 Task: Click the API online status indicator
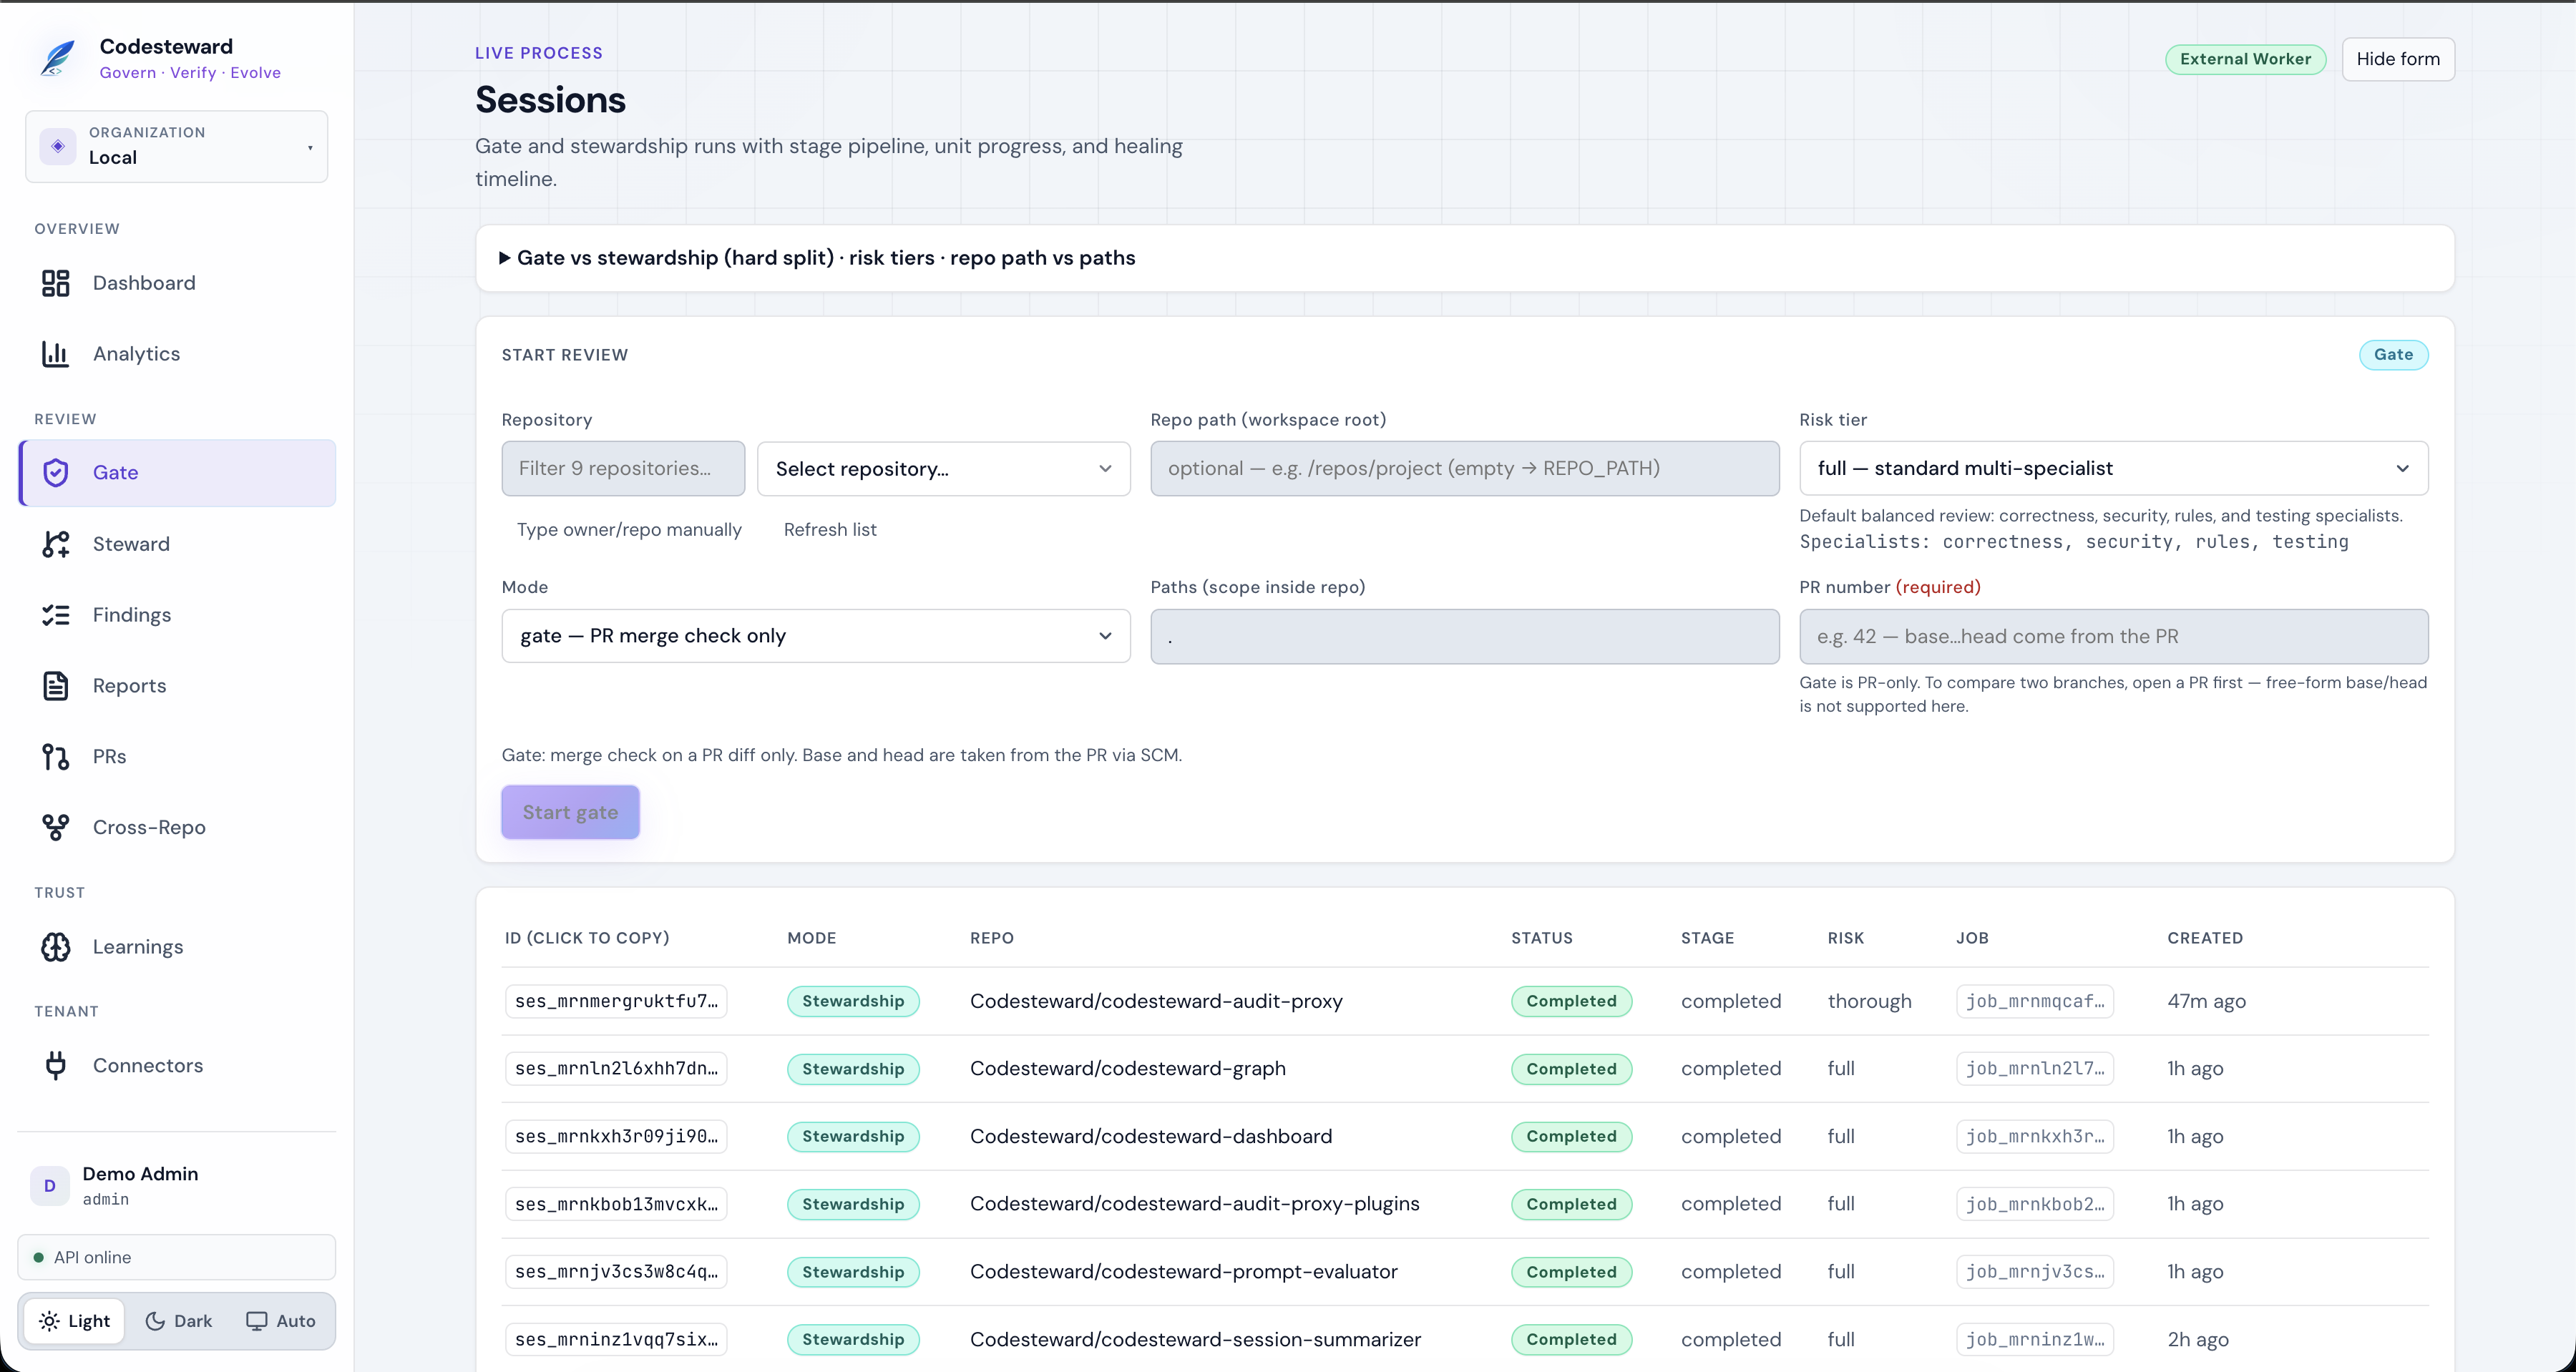coord(177,1257)
